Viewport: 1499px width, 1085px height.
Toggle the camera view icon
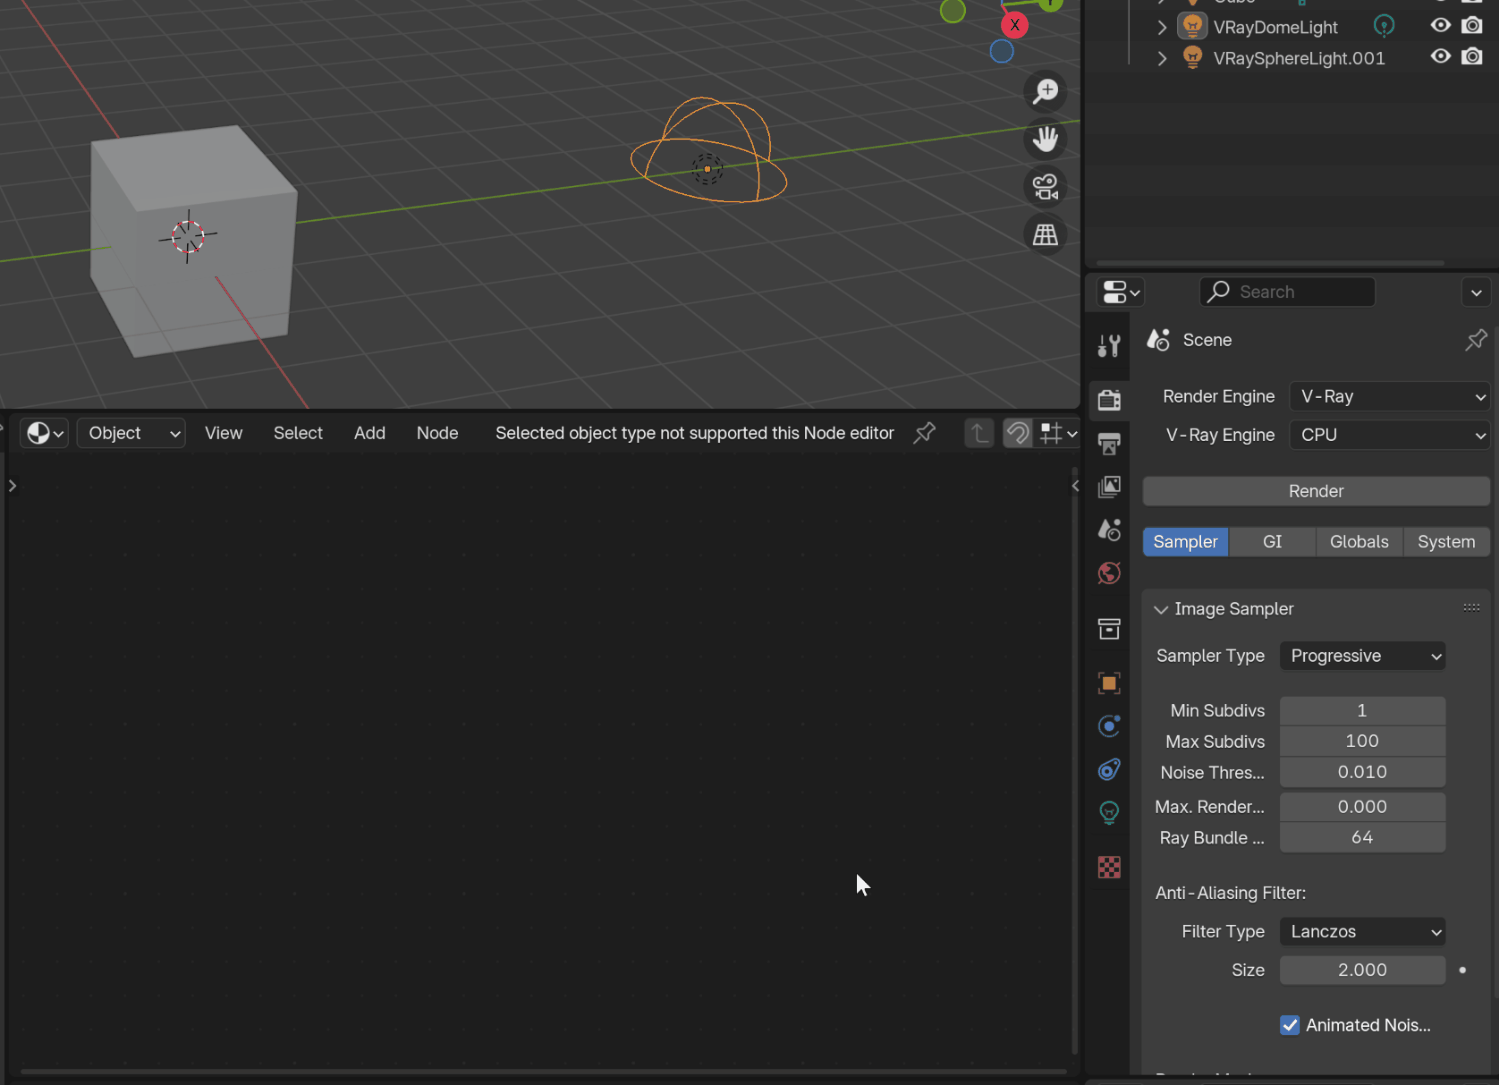point(1045,187)
